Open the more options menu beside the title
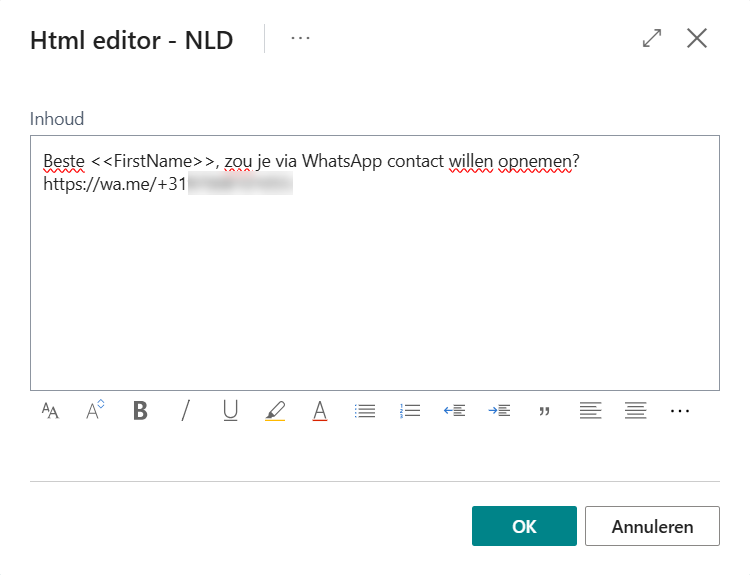The width and height of the screenshot is (750, 575). point(300,38)
